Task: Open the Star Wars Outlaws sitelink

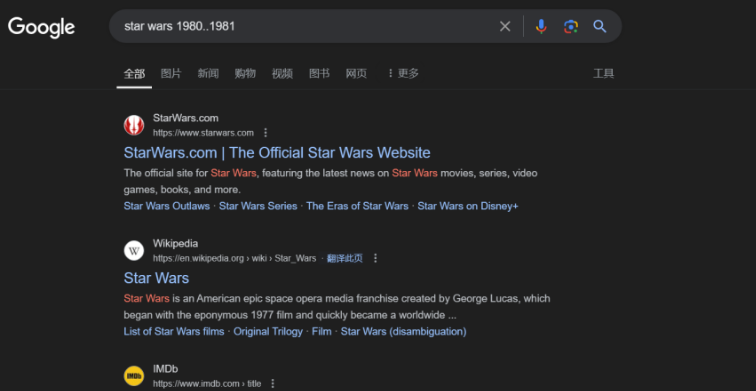Action: 166,206
